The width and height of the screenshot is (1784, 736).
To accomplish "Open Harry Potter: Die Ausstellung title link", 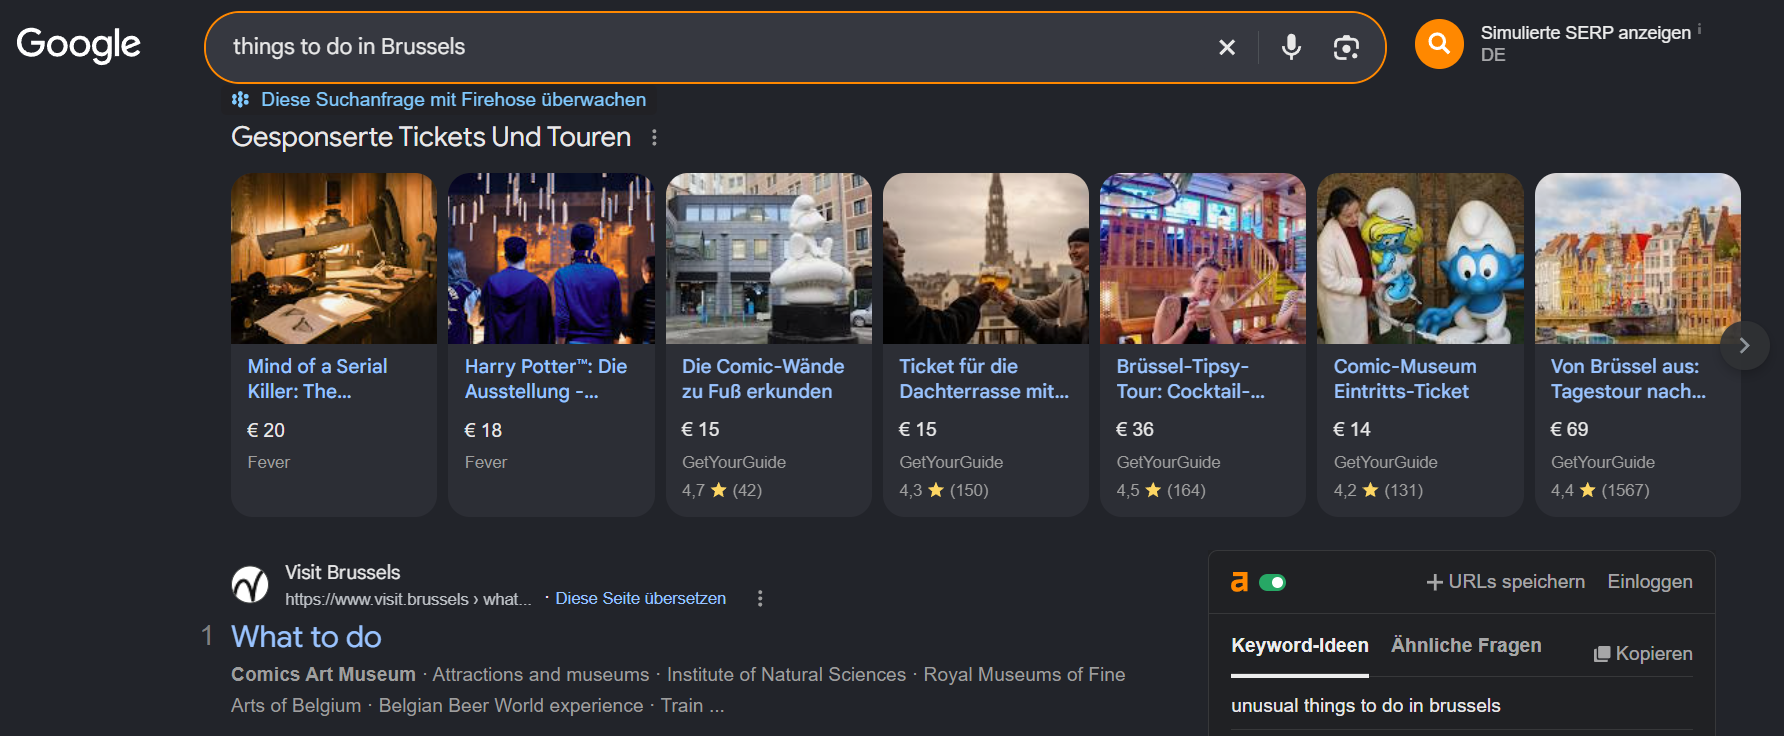I will coord(546,379).
